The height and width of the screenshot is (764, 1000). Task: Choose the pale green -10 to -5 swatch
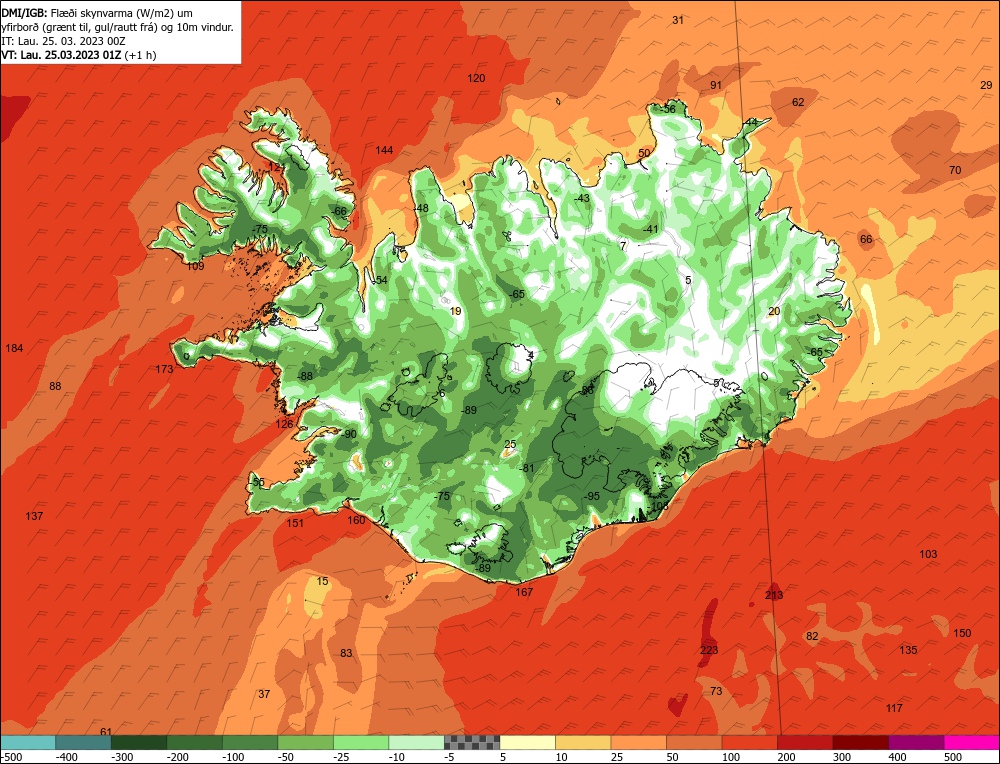click(416, 742)
